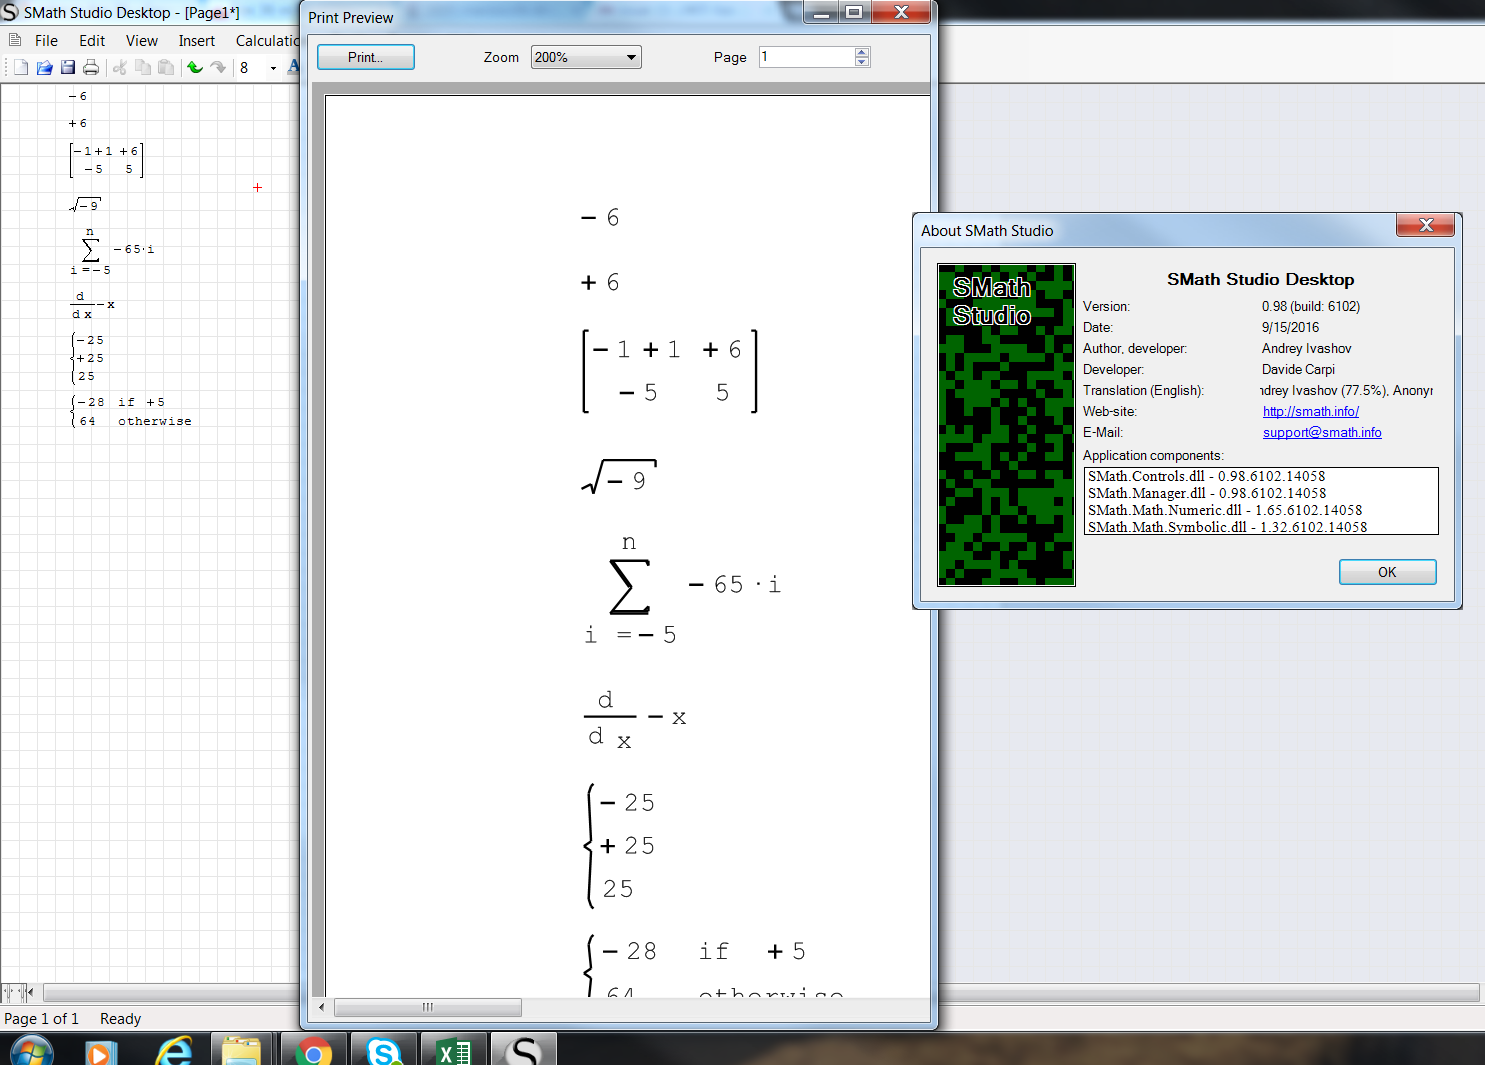Click the Open file folder icon
Viewport: 1485px width, 1065px height.
[44, 67]
